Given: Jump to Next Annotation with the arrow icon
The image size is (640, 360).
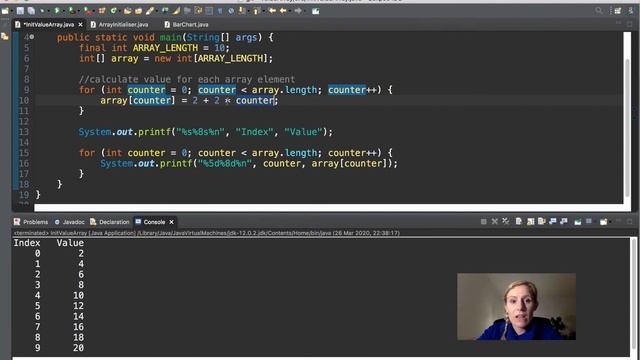Looking at the screenshot, I should pos(242,11).
